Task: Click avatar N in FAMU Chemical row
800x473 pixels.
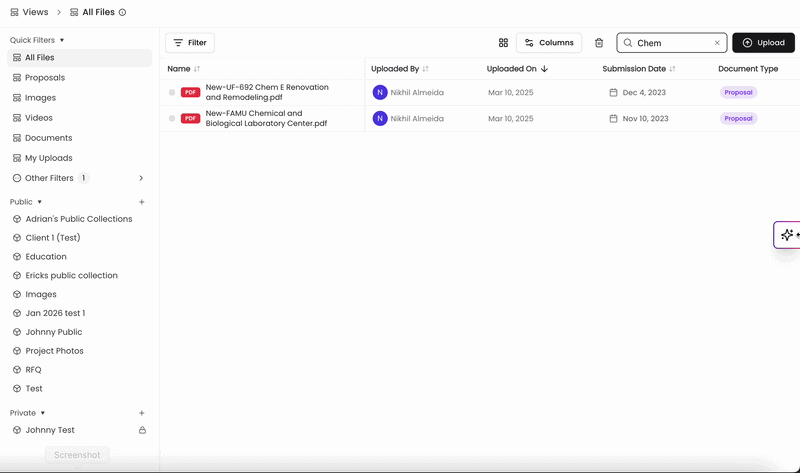Action: tap(380, 118)
